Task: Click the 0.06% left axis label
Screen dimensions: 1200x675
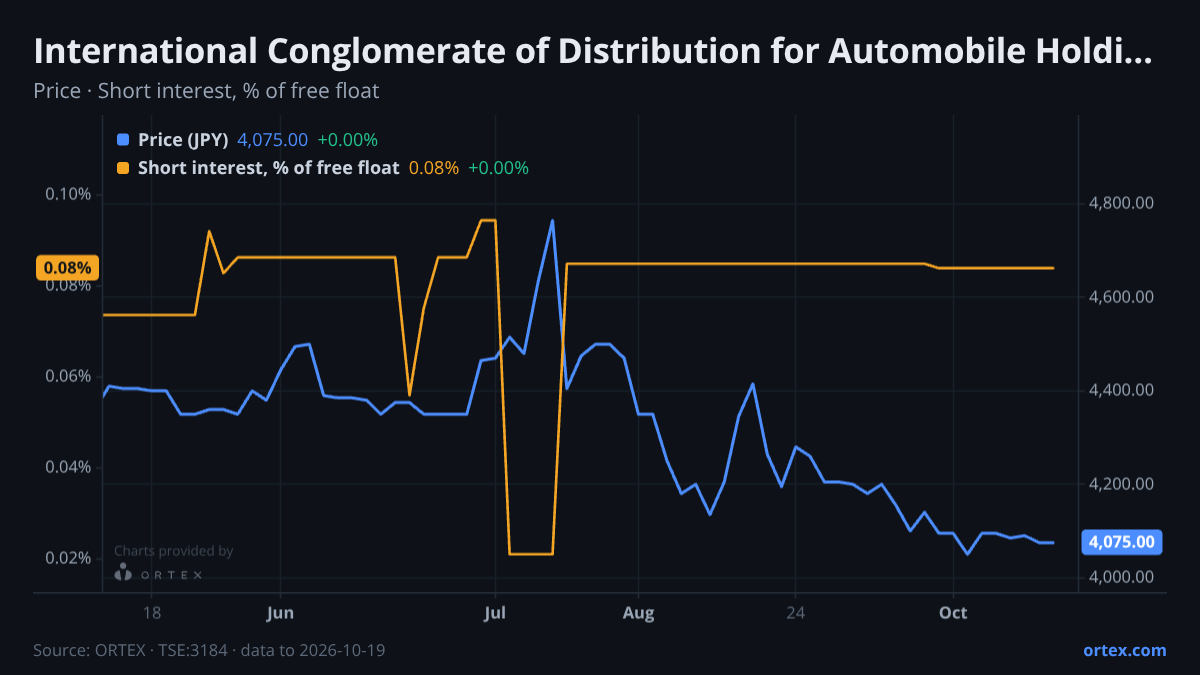Action: pyautogui.click(x=68, y=376)
